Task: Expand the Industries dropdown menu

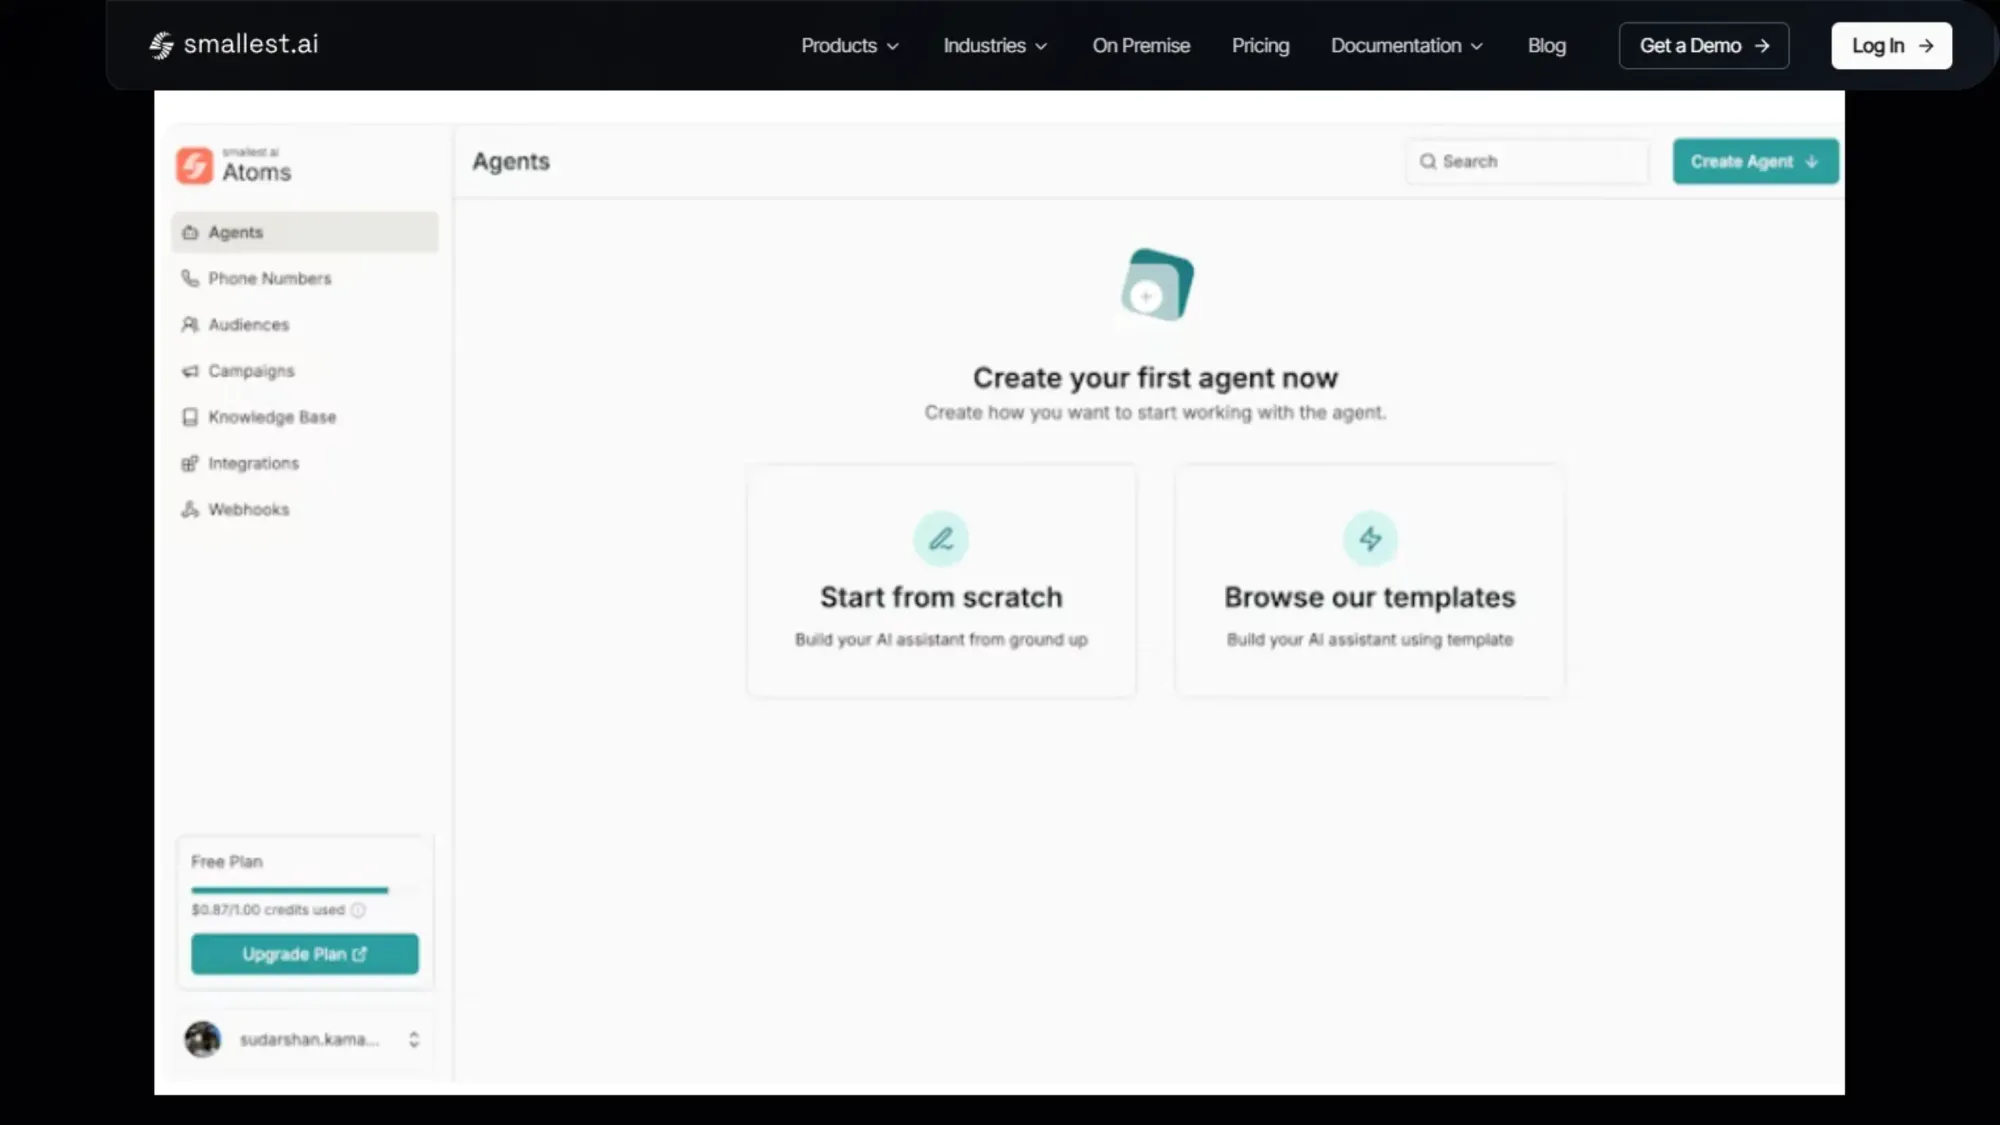Action: point(995,46)
